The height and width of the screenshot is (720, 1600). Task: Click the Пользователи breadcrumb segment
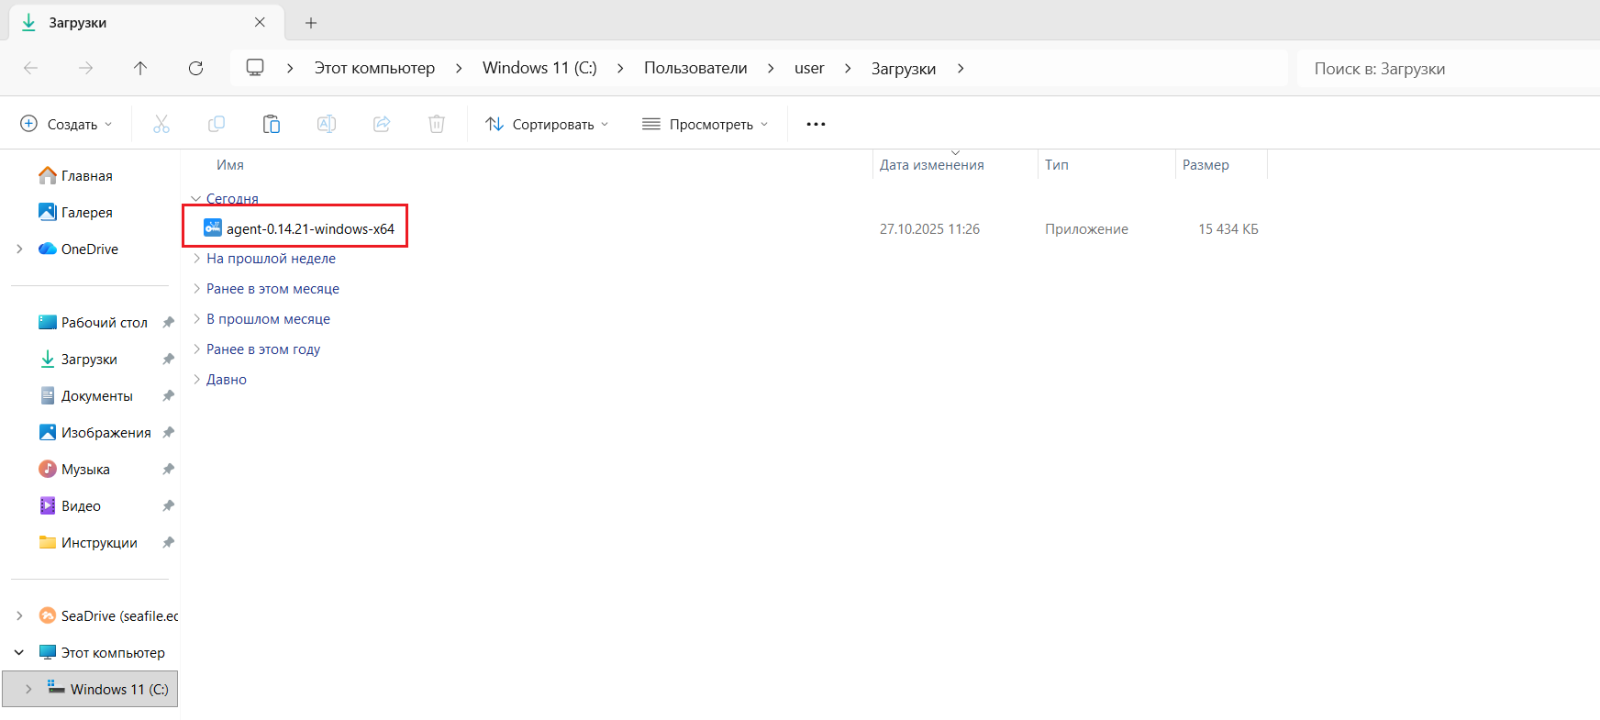695,68
